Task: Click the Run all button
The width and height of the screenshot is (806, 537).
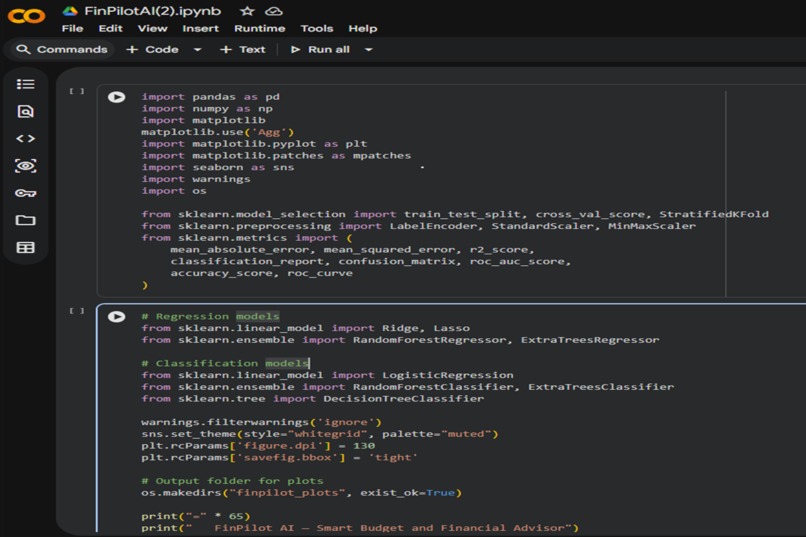Action: click(x=320, y=49)
